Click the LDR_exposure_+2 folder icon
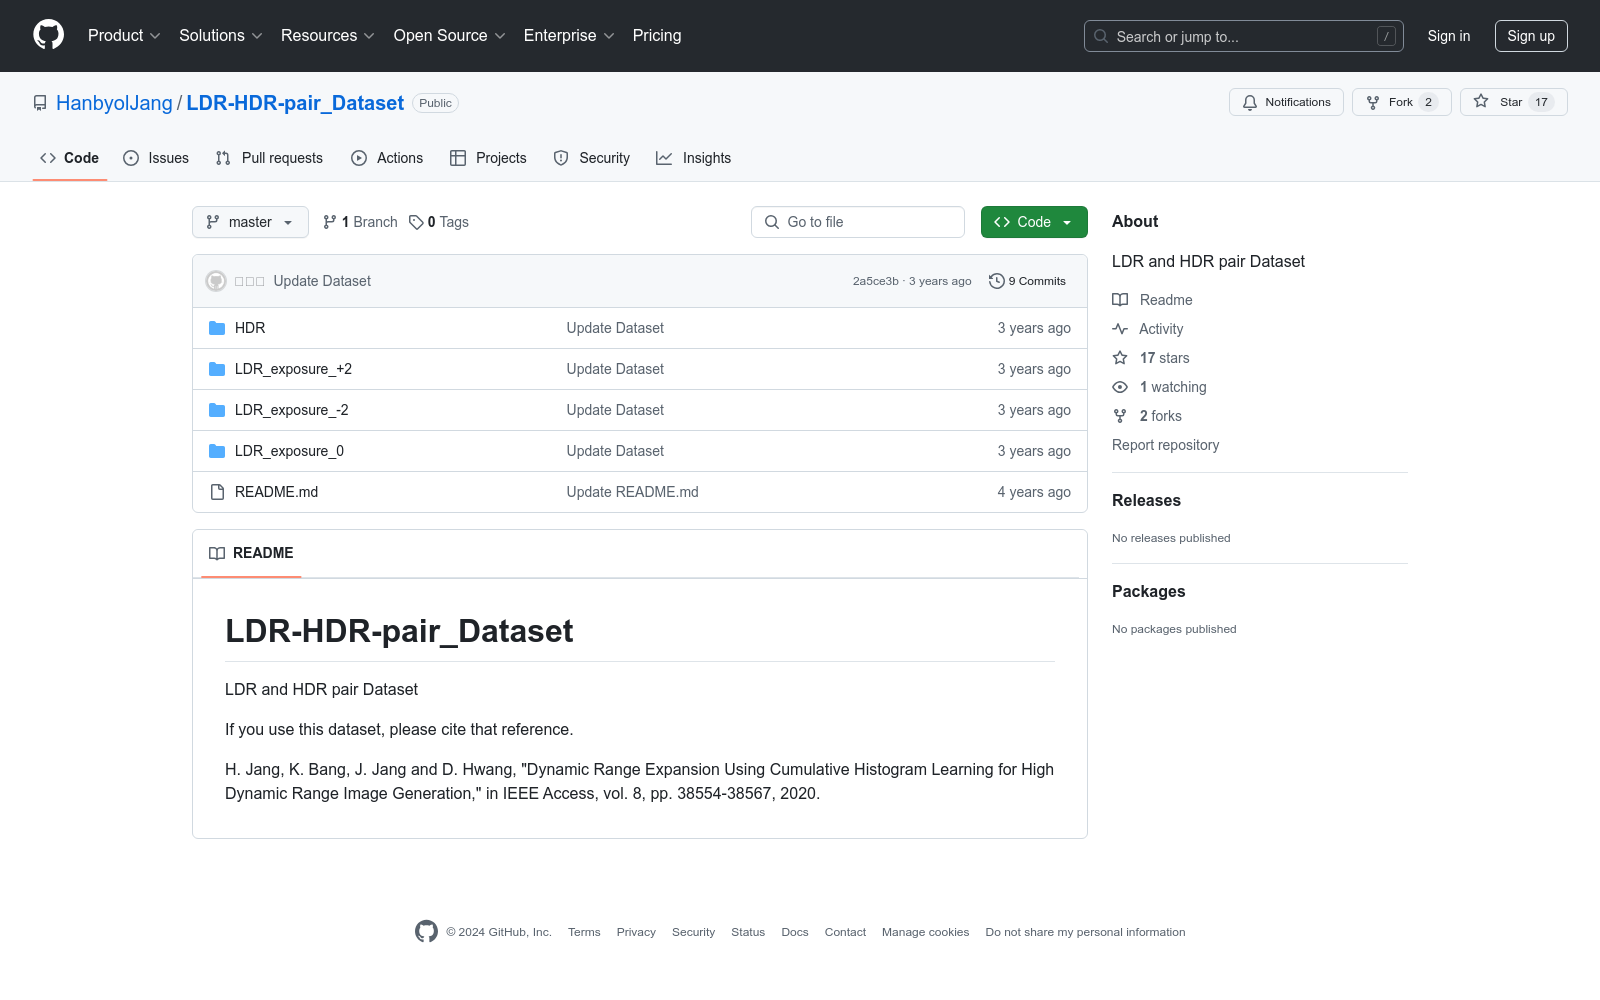Image resolution: width=1600 pixels, height=1000 pixels. point(217,369)
